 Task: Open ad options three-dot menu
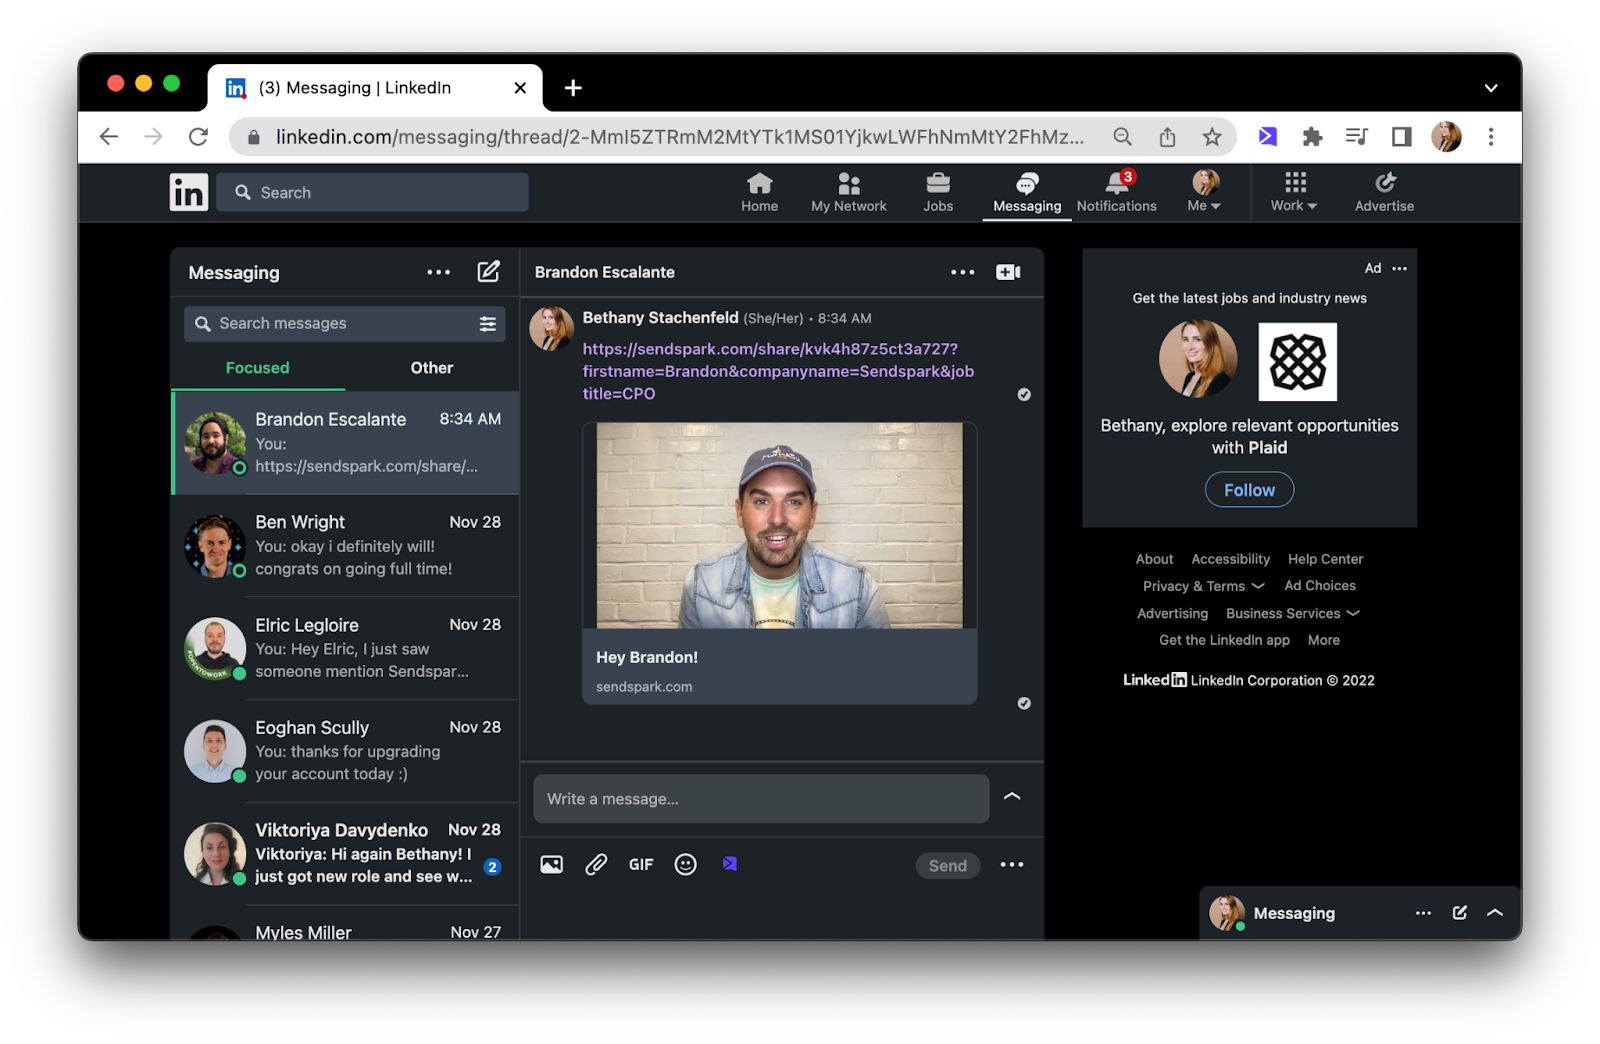pyautogui.click(x=1399, y=268)
